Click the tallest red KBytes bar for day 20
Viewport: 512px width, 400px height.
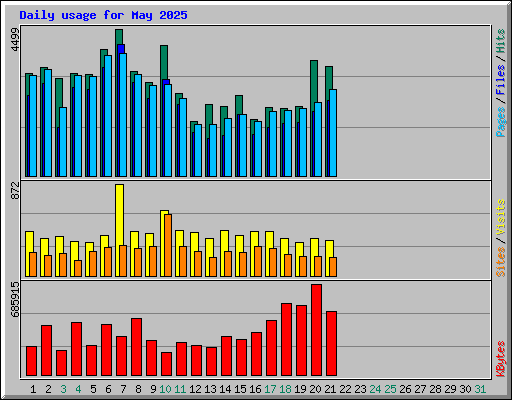pyautogui.click(x=316, y=330)
